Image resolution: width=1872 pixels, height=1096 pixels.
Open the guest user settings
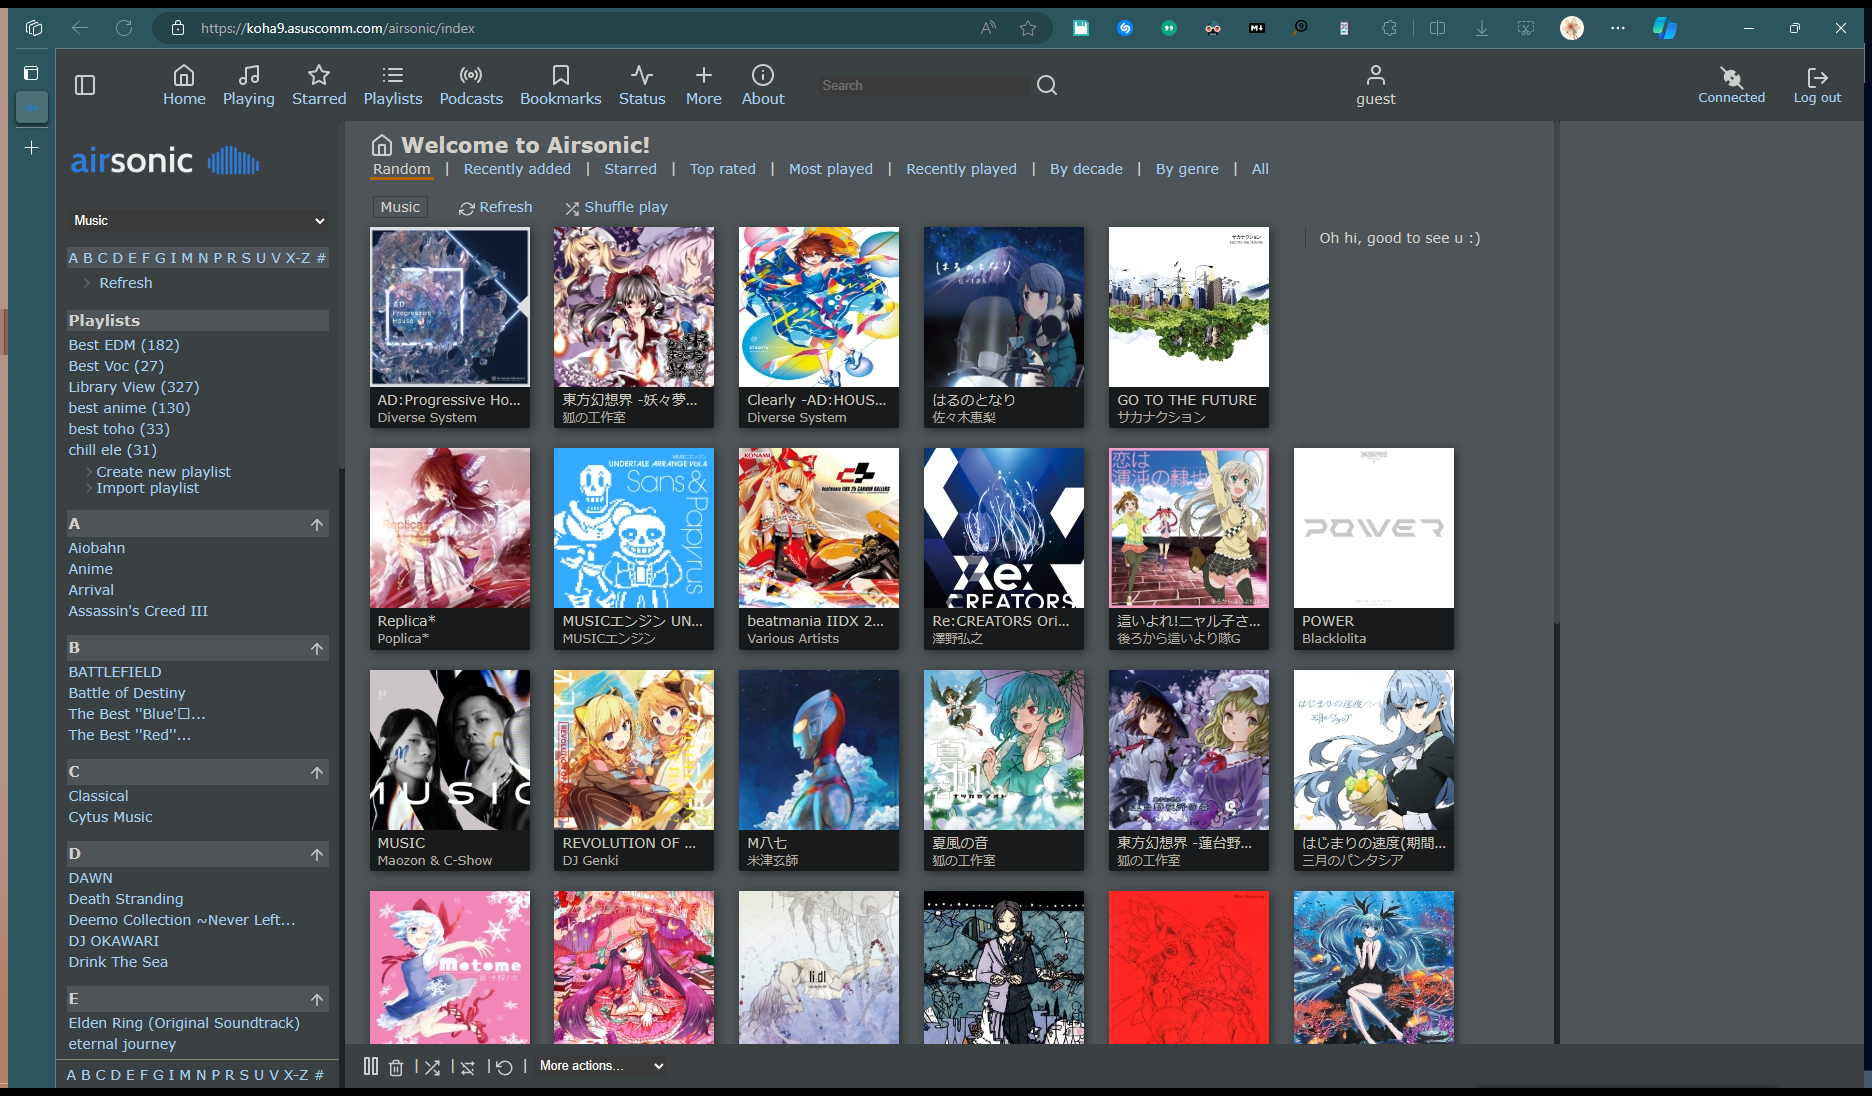coord(1376,85)
